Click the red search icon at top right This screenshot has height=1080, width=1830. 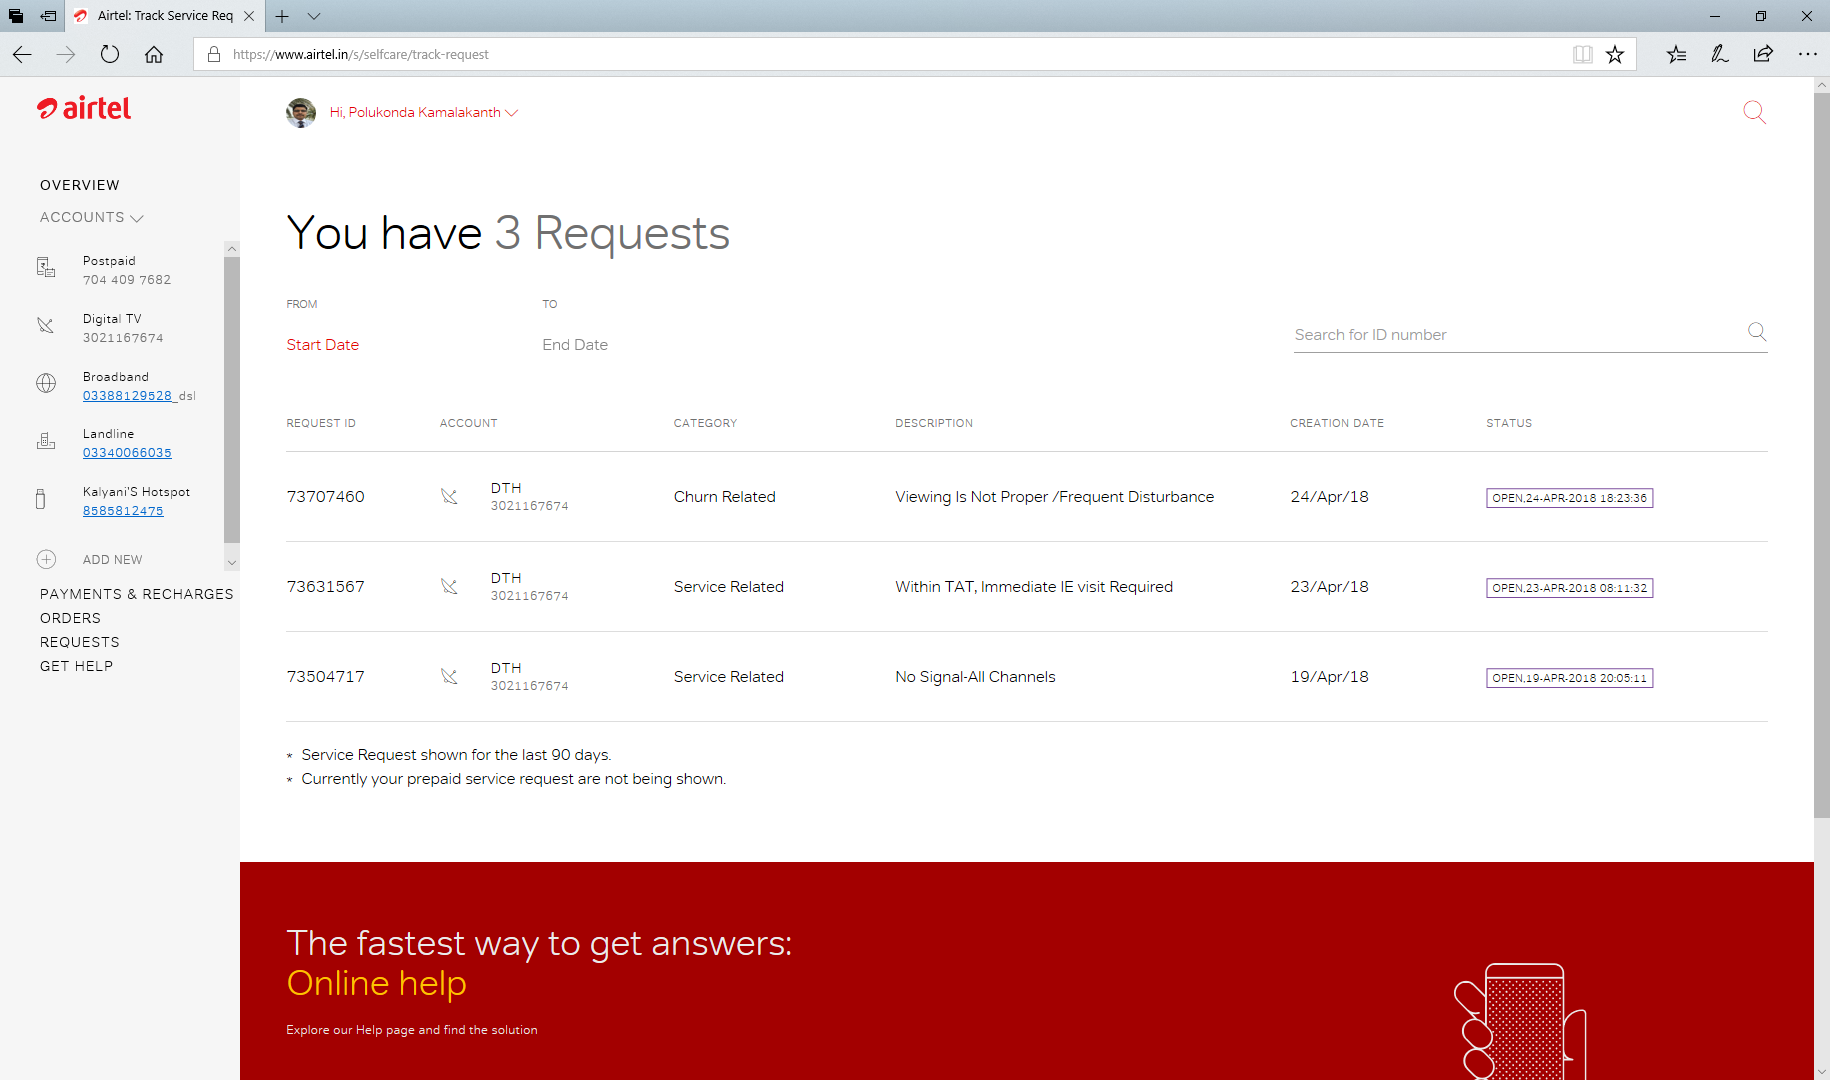click(x=1754, y=112)
